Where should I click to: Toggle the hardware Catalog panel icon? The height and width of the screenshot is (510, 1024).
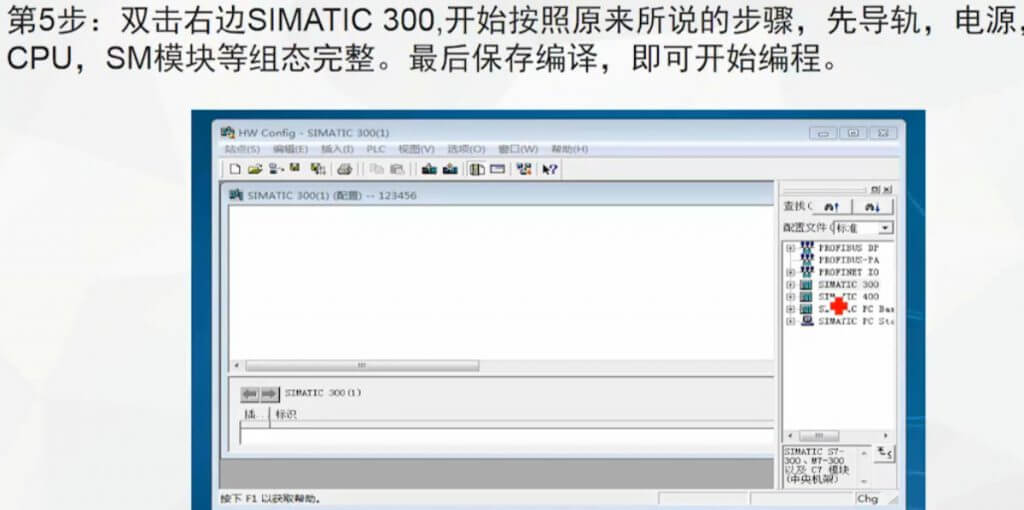coord(477,170)
